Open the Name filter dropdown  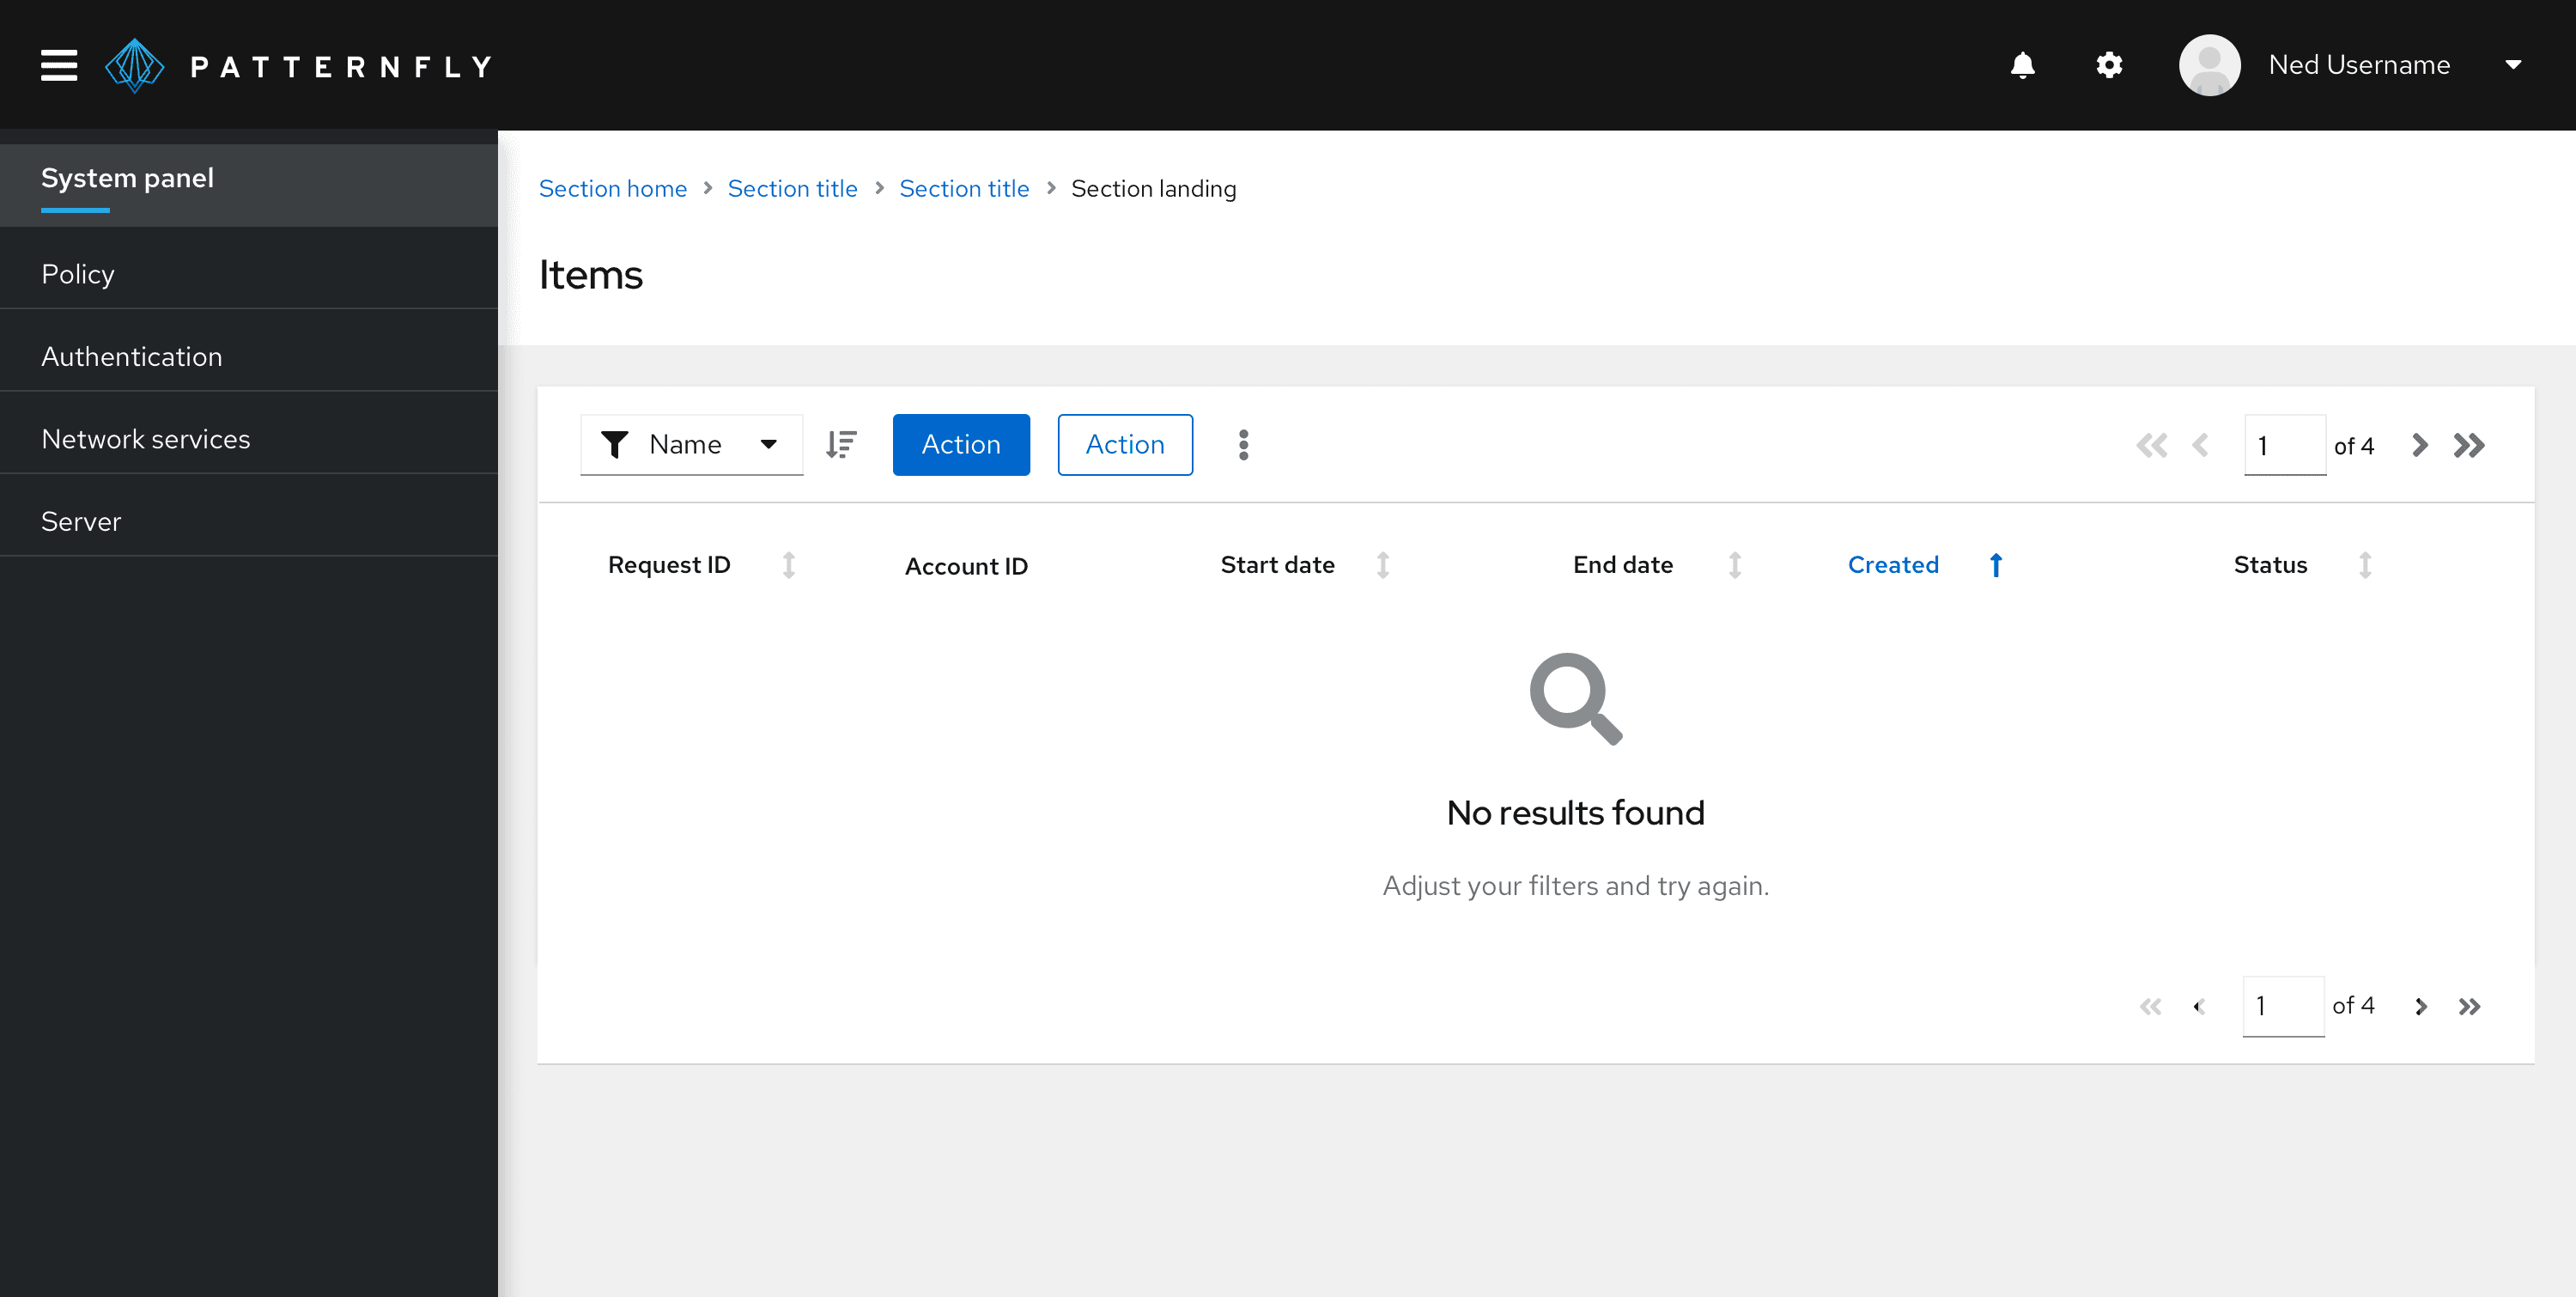click(x=691, y=445)
